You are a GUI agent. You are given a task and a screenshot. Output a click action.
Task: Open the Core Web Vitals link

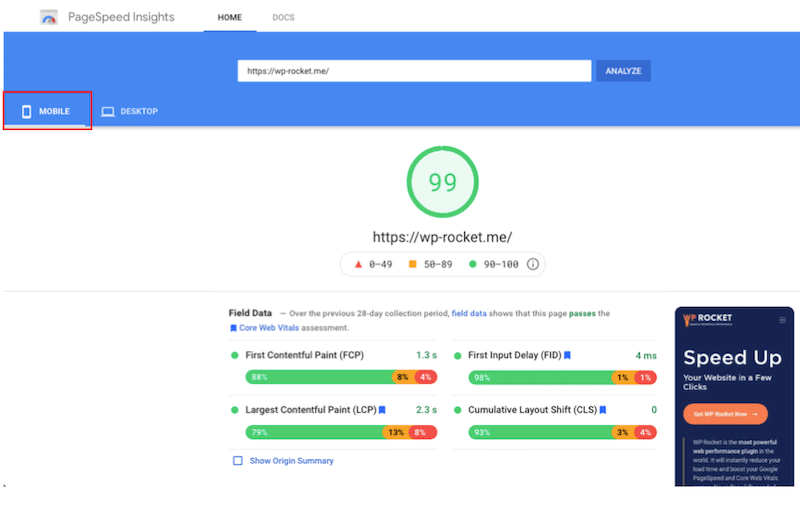269,327
